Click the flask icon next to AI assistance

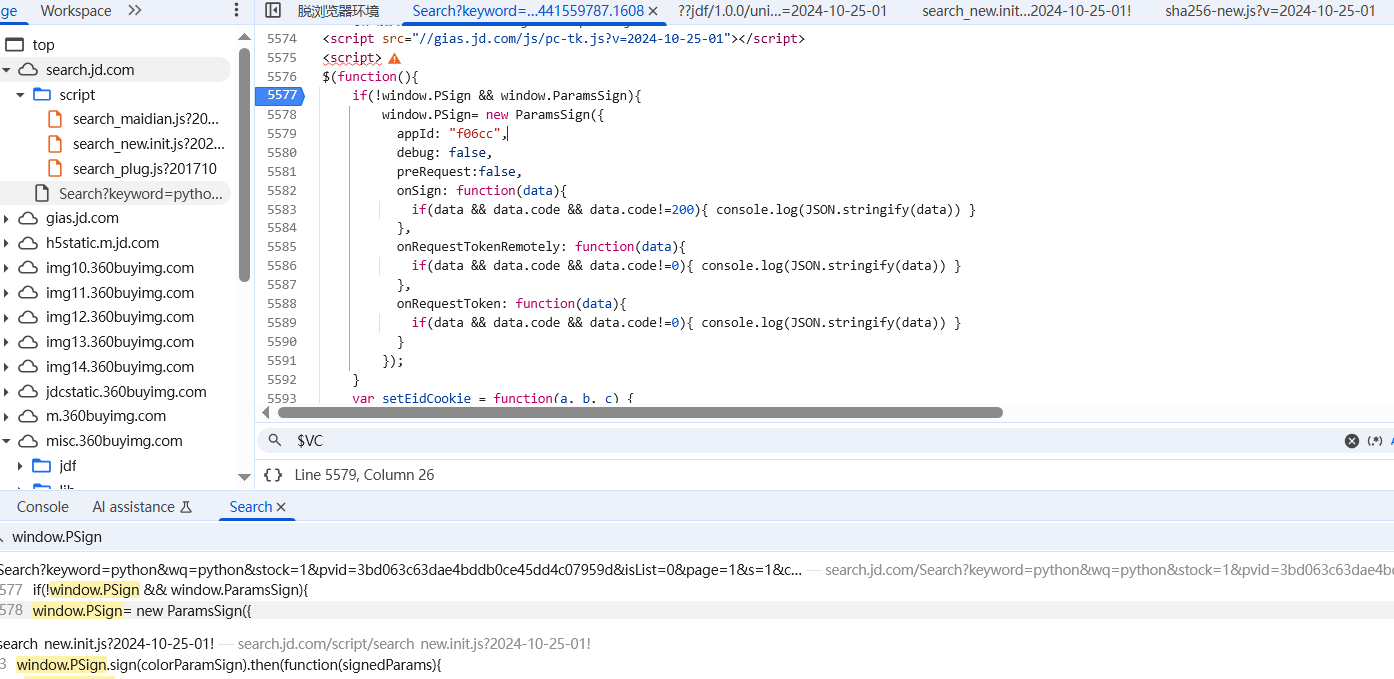click(185, 507)
